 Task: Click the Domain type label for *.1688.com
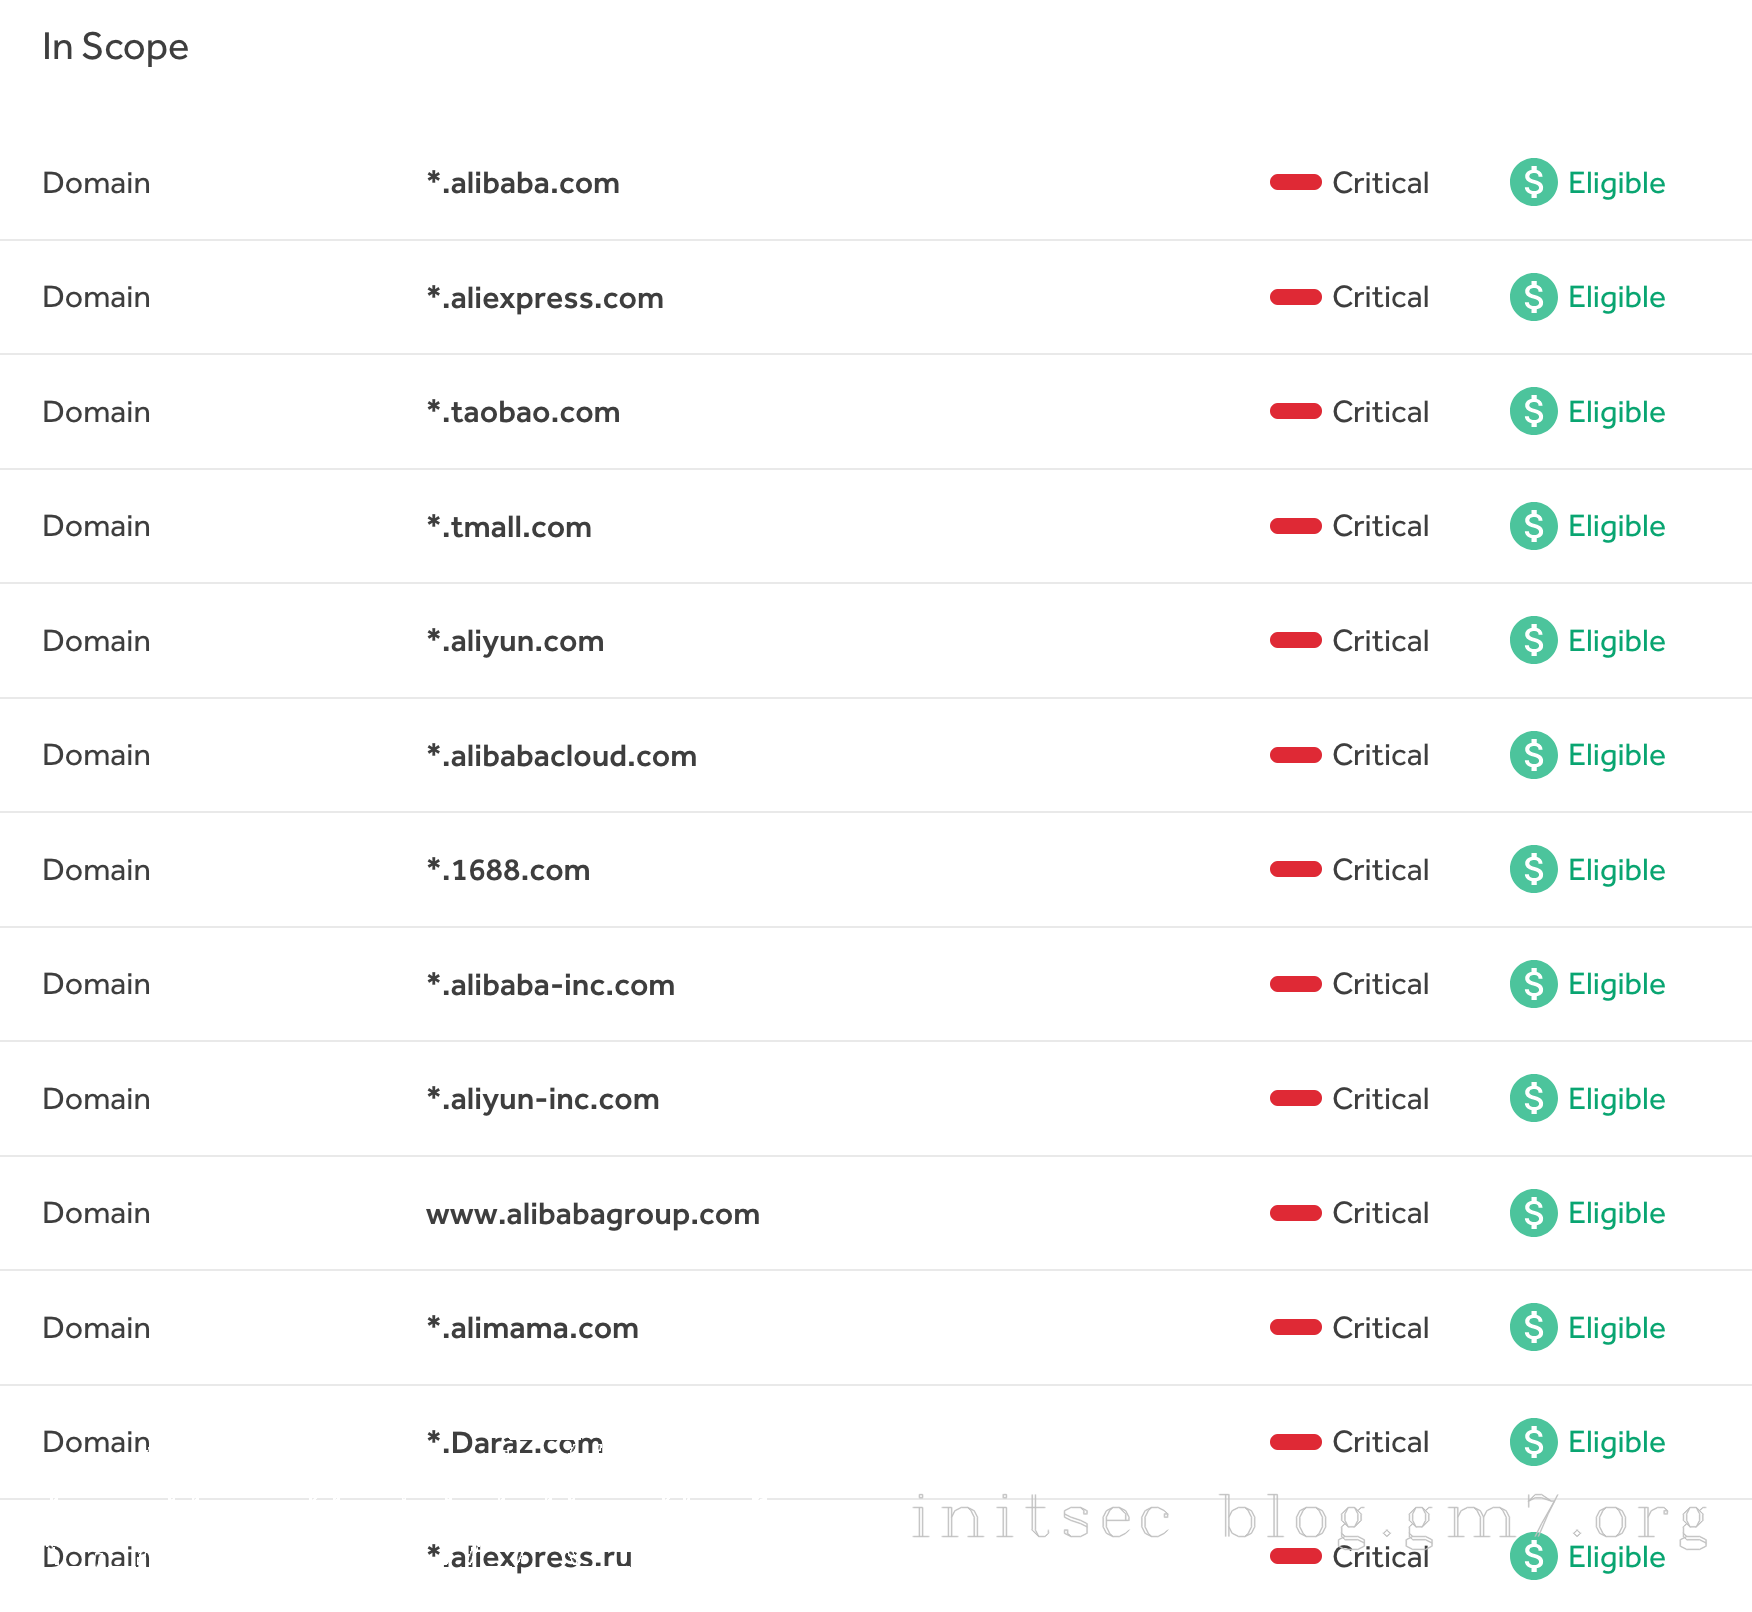pyautogui.click(x=96, y=870)
